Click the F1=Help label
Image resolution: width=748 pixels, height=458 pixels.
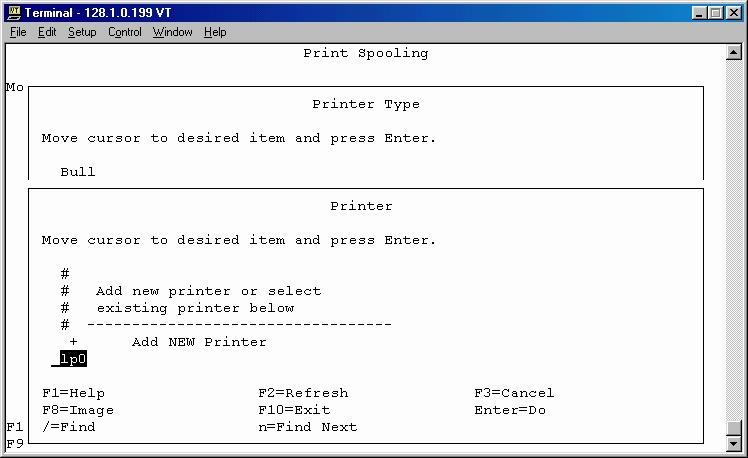pyautogui.click(x=73, y=393)
